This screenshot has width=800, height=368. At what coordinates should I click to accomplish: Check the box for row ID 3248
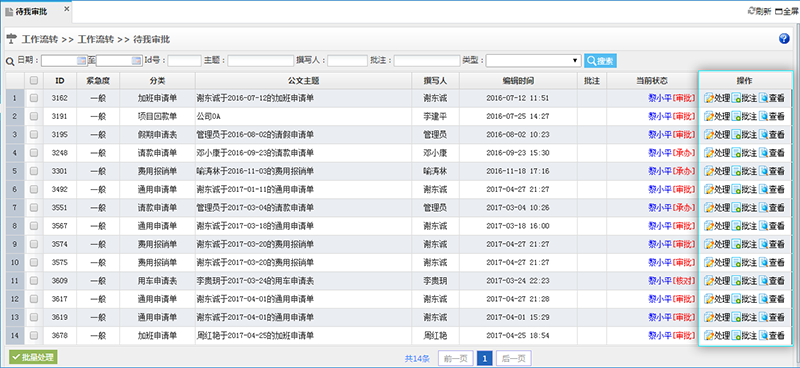34,153
